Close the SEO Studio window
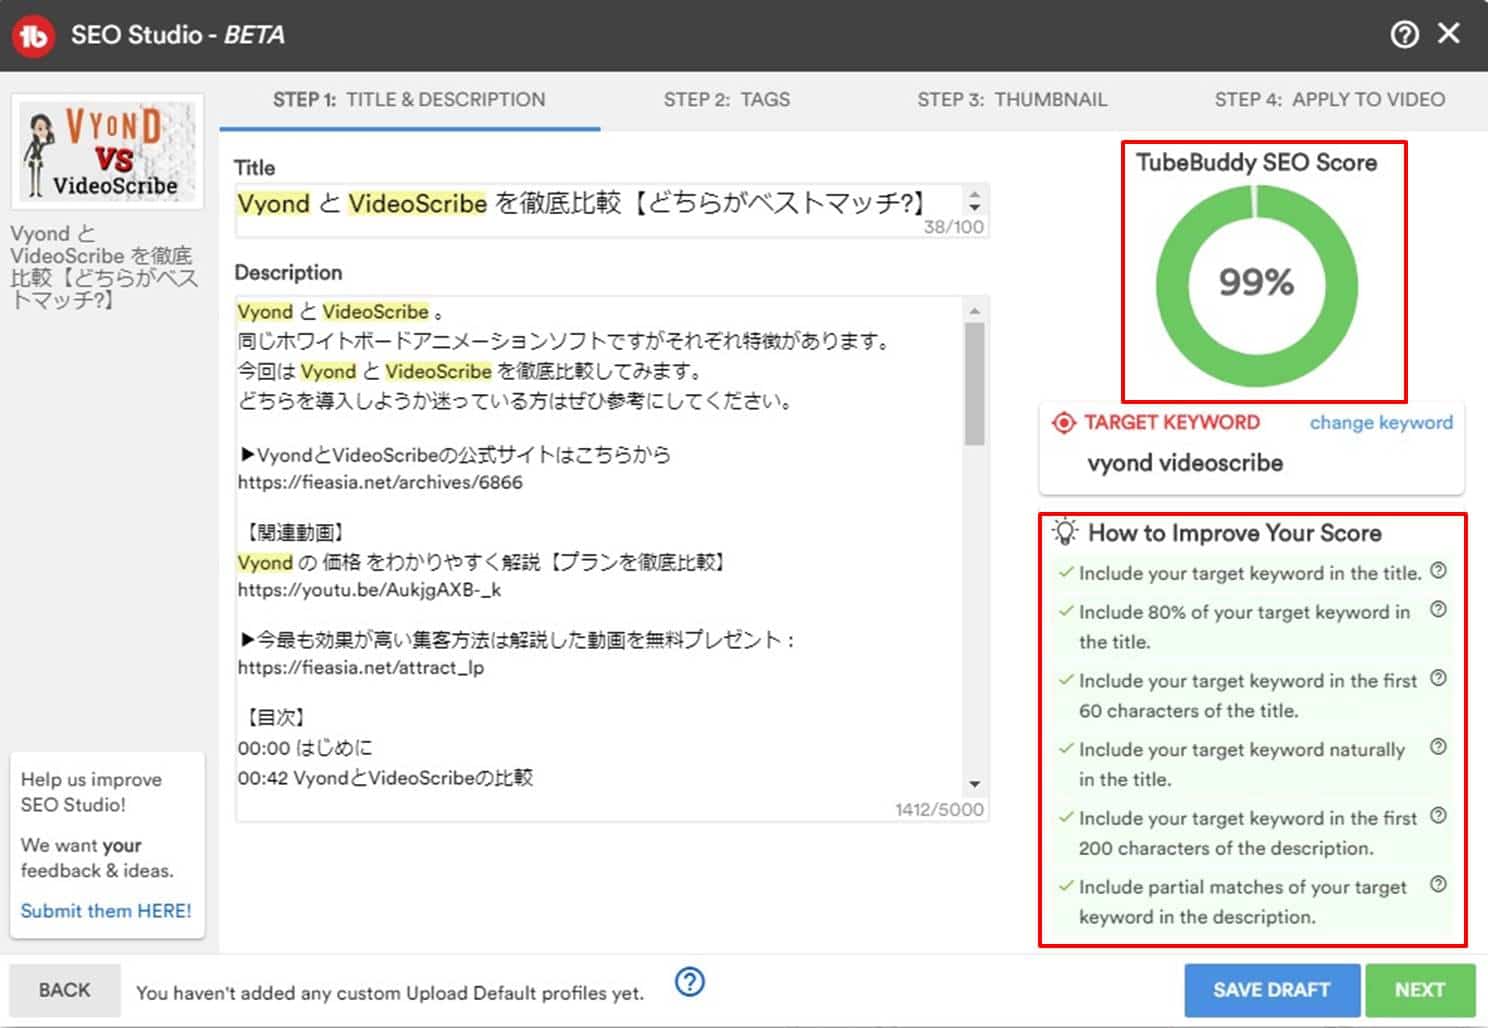The image size is (1488, 1028). (1449, 34)
